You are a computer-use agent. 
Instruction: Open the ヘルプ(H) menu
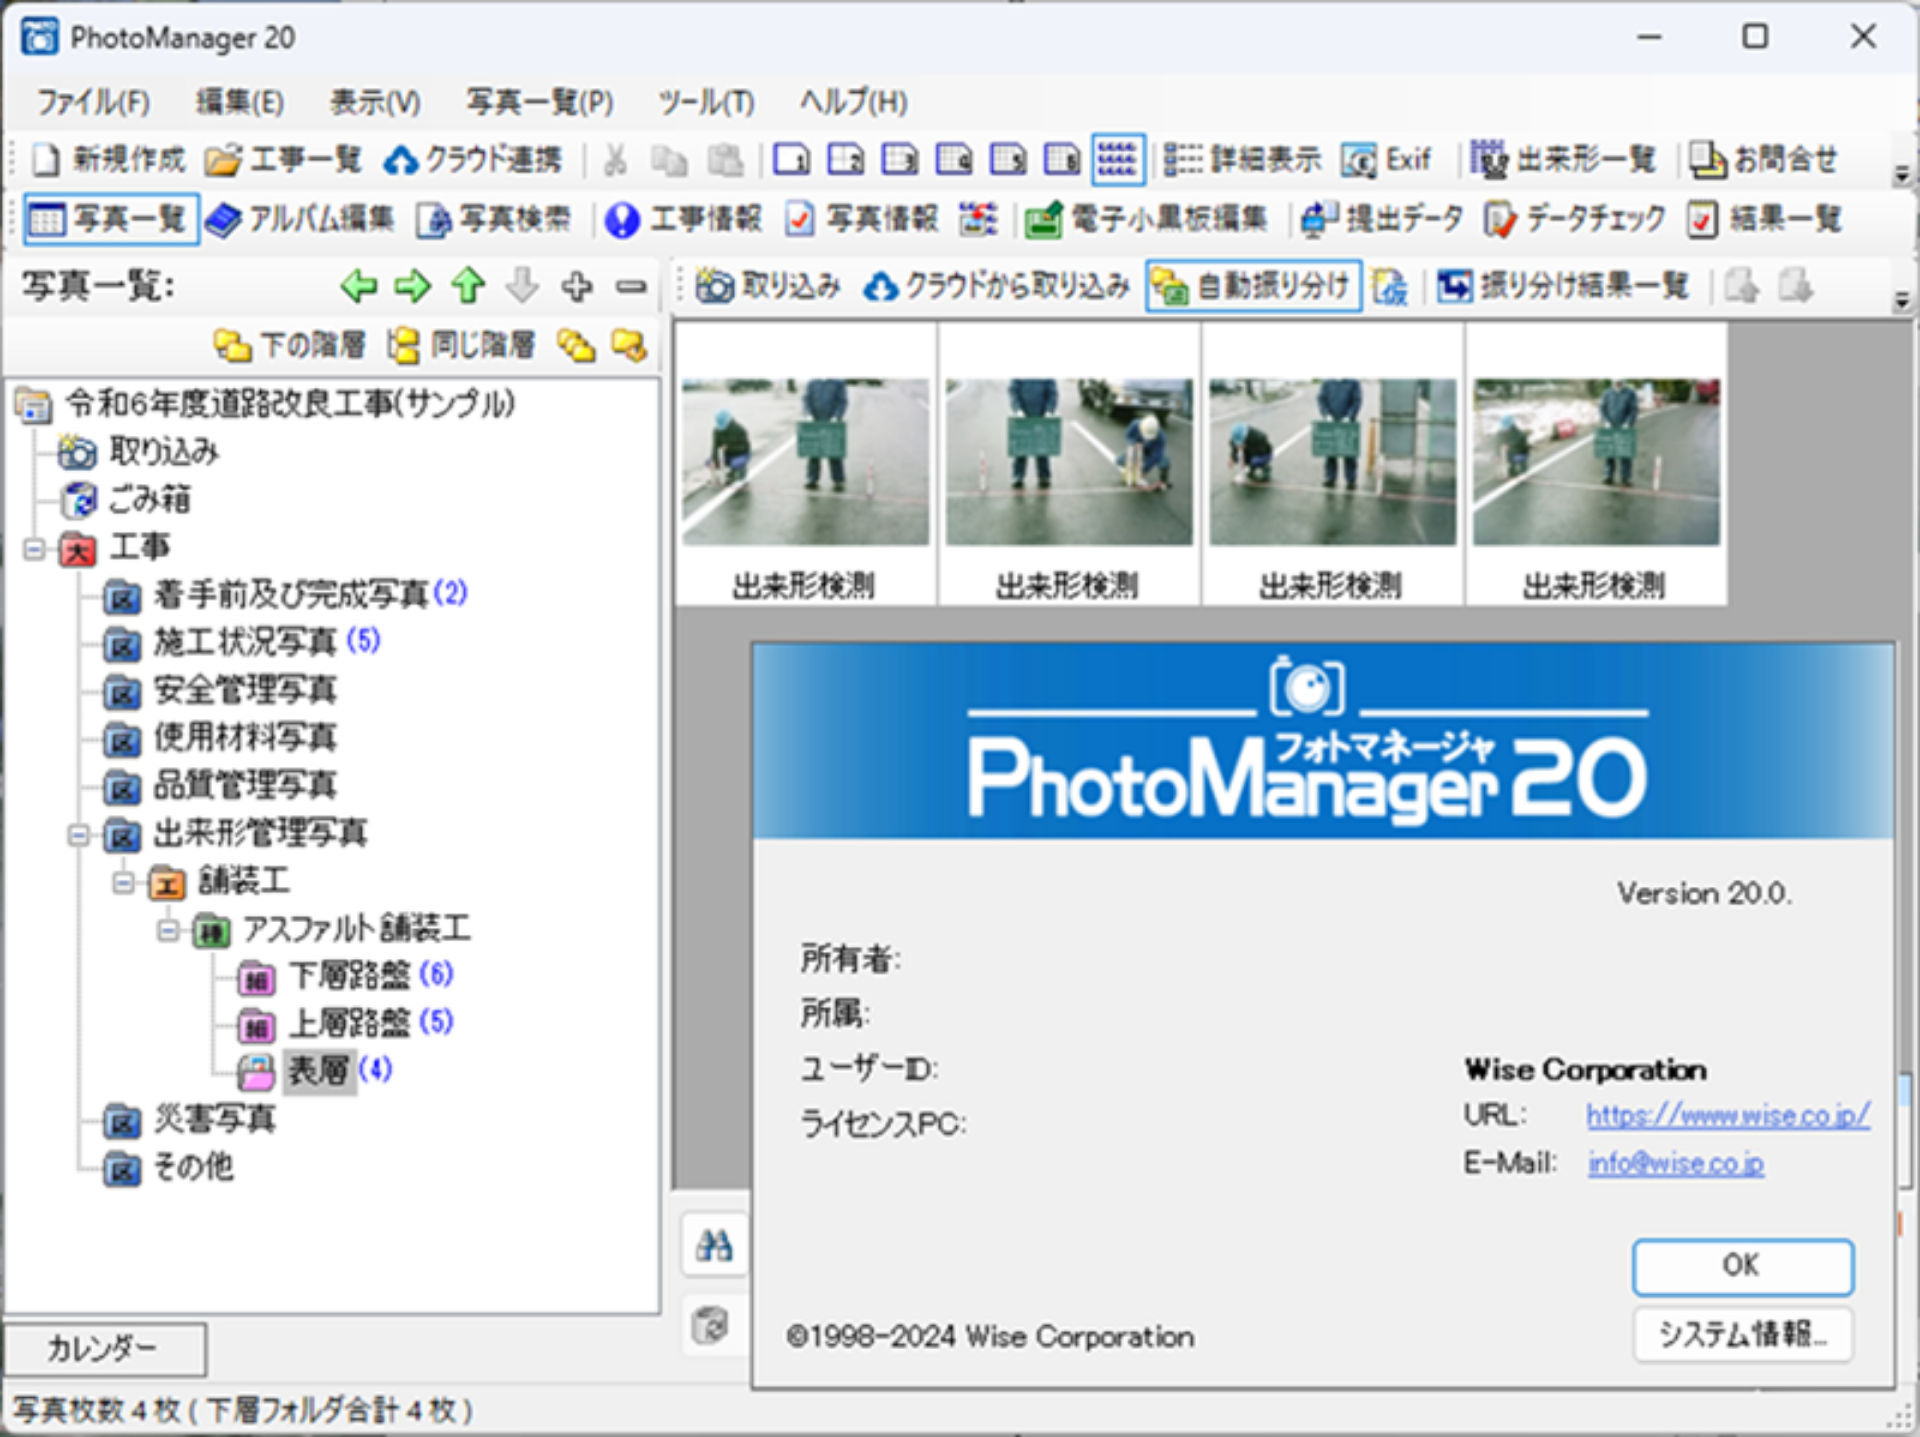point(852,101)
